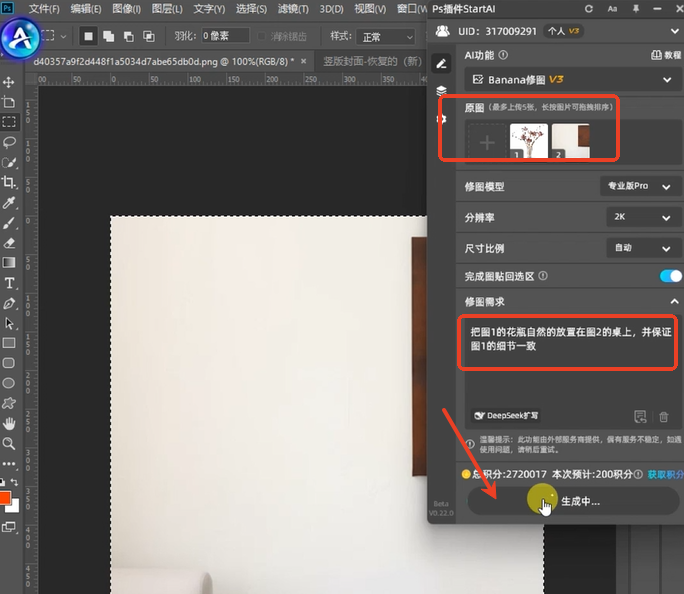684x594 pixels.
Task: Toggle the 完成图贴回选区 switch
Action: (670, 276)
